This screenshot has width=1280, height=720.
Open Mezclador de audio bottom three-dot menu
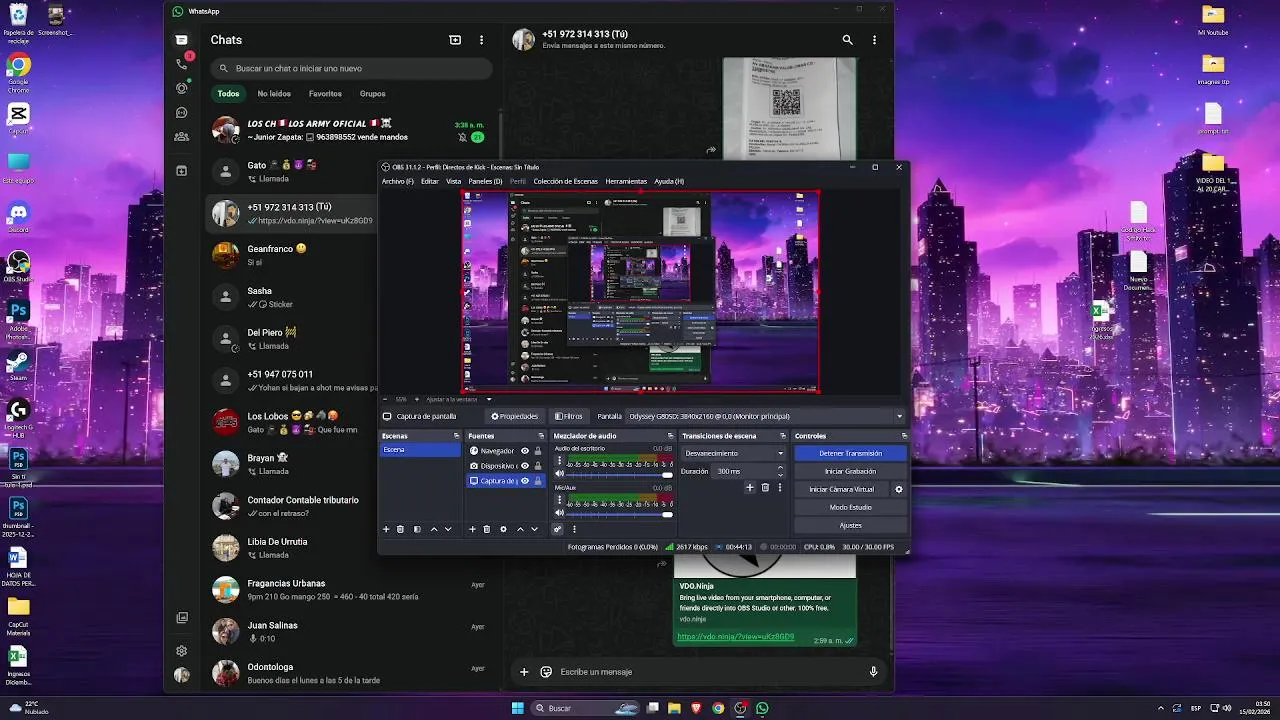(x=574, y=529)
